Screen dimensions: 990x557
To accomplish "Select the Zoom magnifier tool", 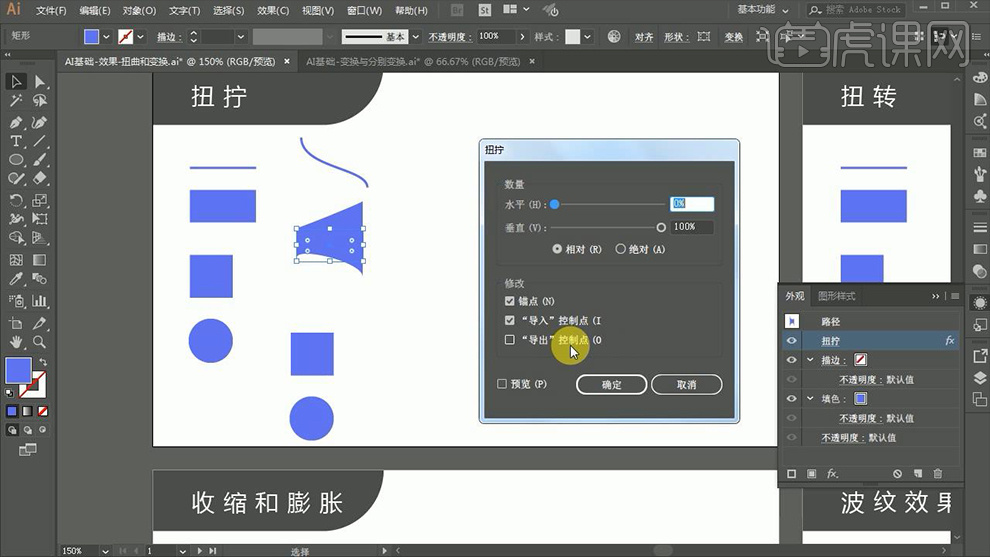I will tap(40, 342).
